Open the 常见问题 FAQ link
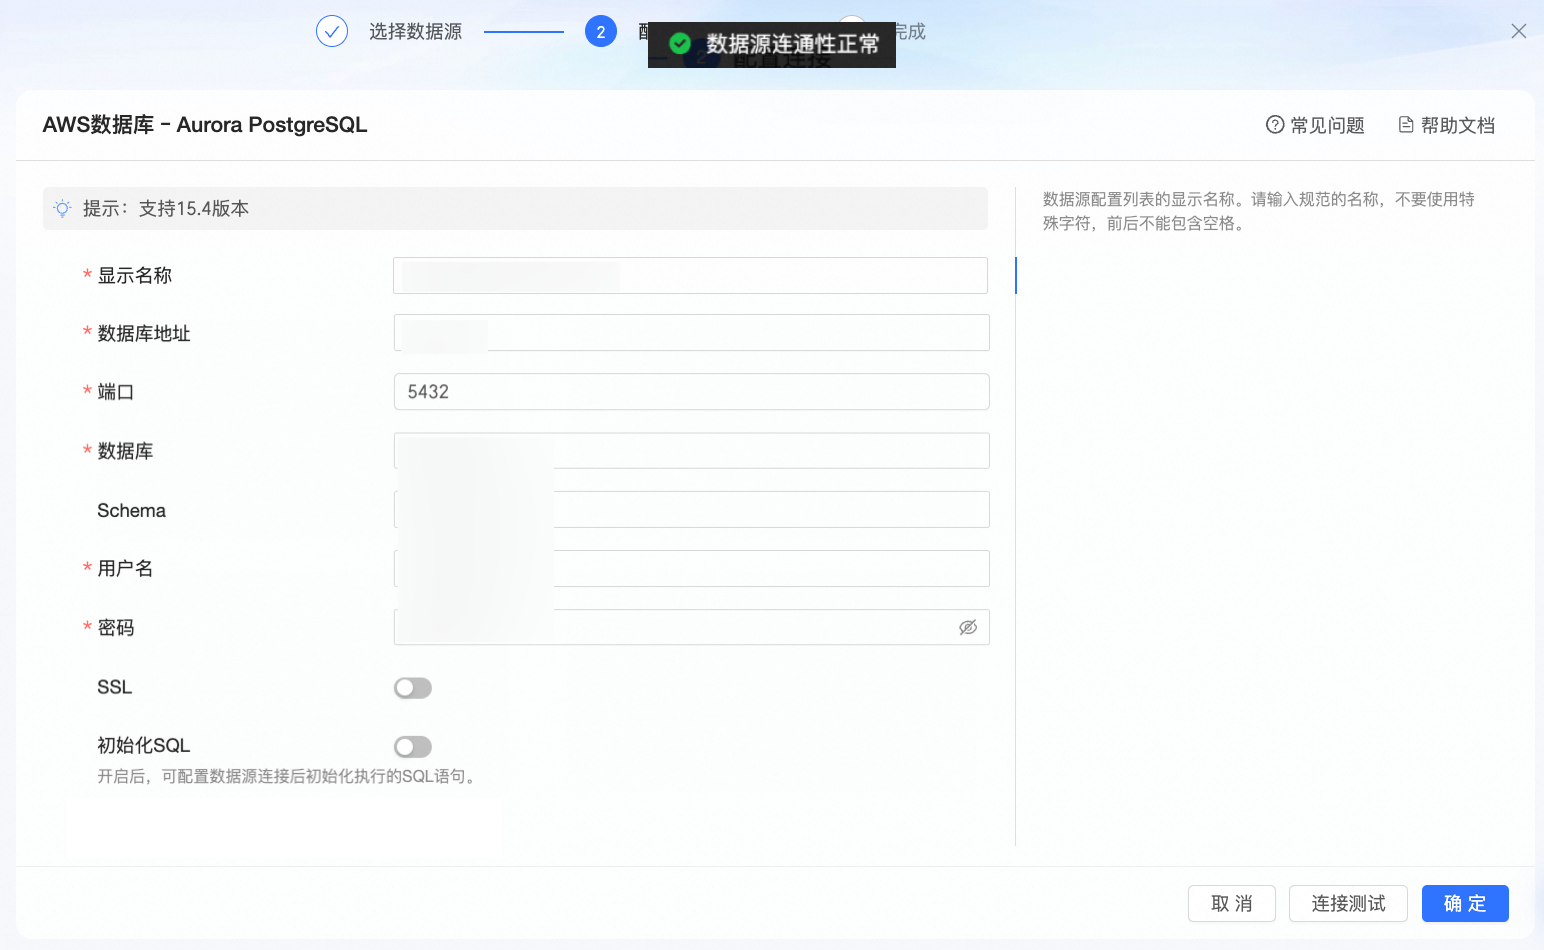Image resolution: width=1544 pixels, height=950 pixels. tap(1315, 125)
